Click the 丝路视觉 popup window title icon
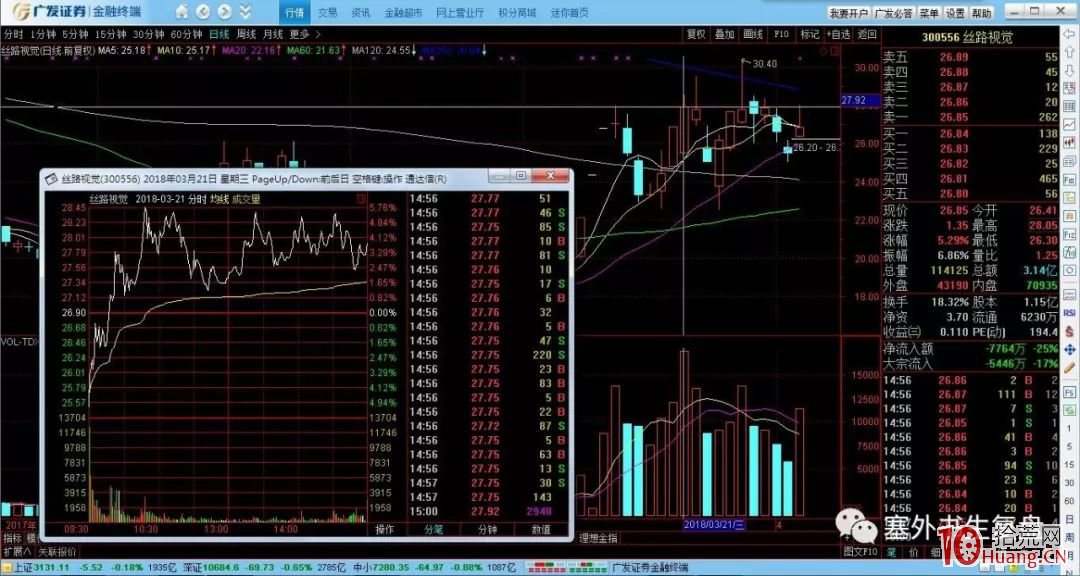 point(51,178)
